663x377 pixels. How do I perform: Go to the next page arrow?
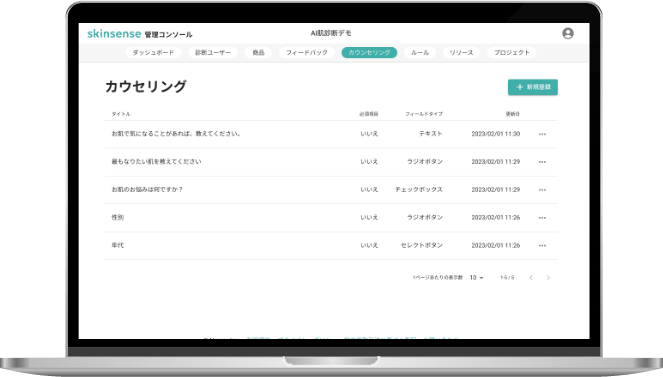click(548, 278)
